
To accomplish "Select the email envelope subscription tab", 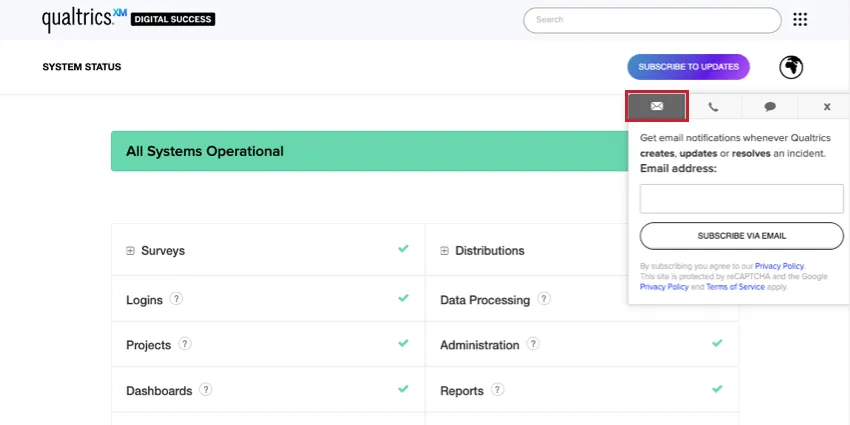I will click(657, 106).
